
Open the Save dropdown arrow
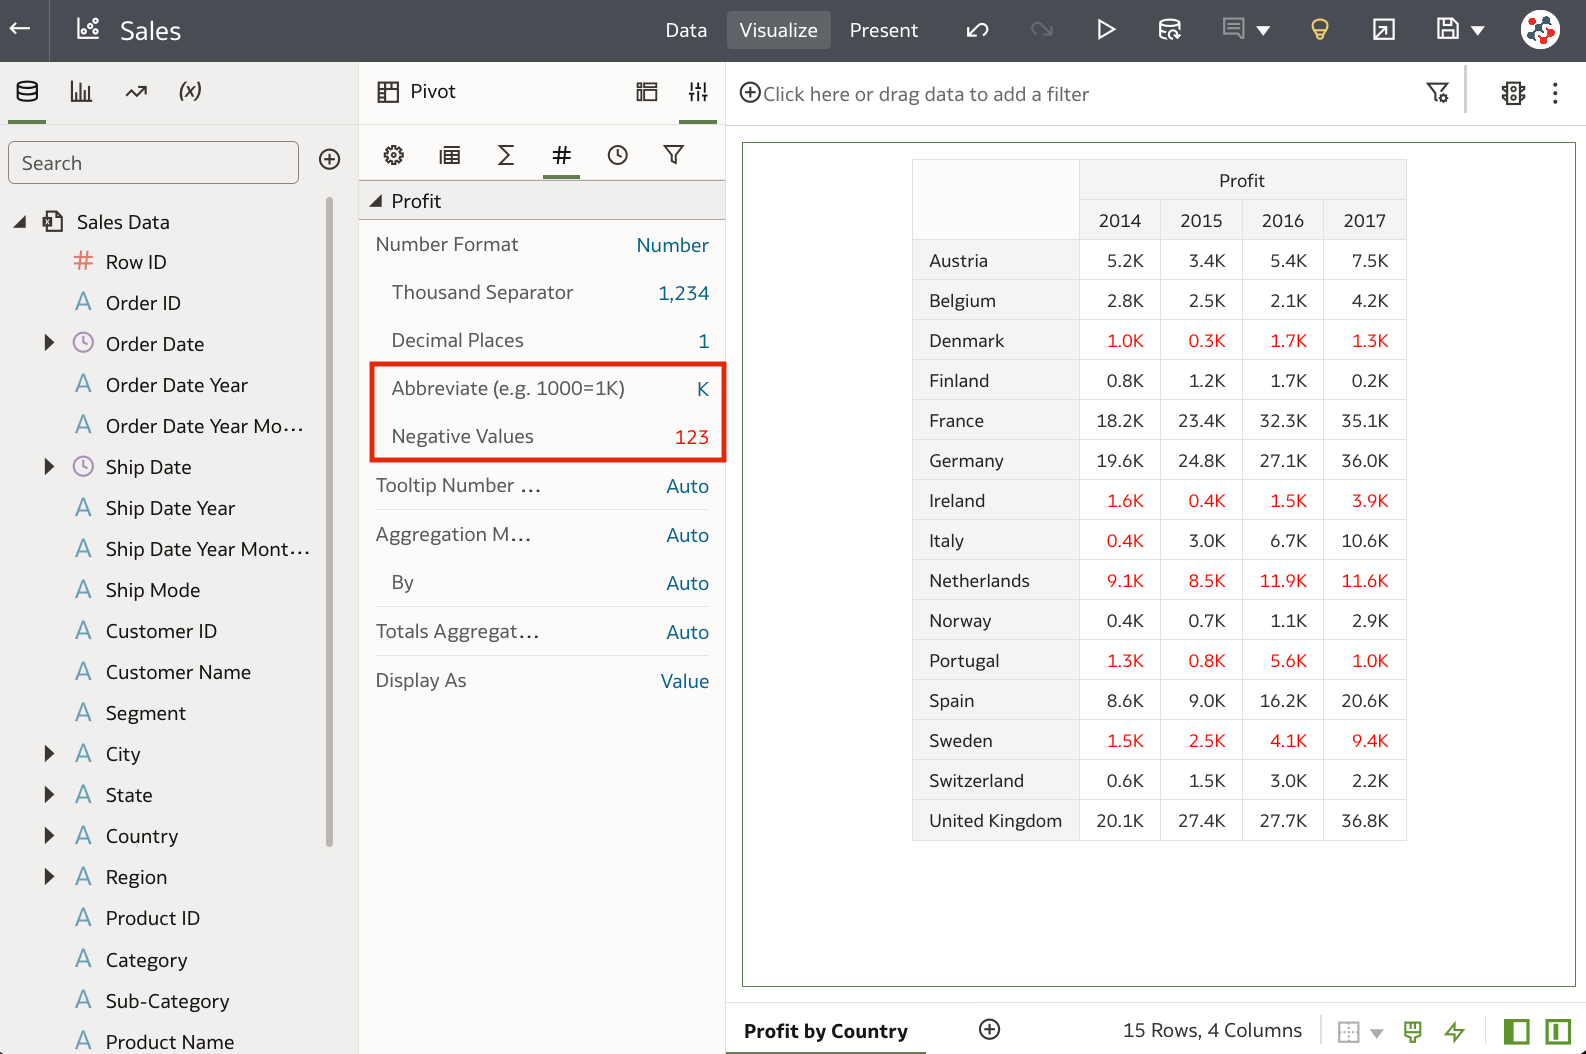(1478, 31)
